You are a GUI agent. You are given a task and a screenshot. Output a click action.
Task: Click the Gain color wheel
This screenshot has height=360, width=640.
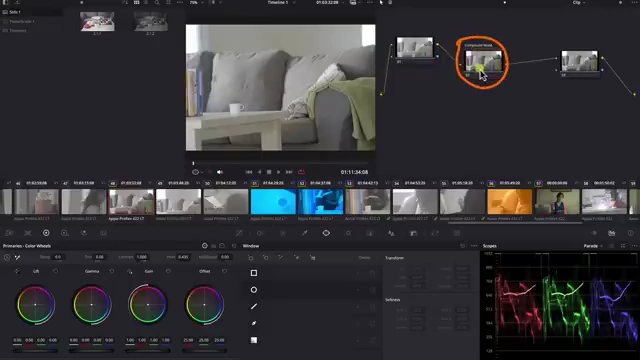tap(148, 305)
